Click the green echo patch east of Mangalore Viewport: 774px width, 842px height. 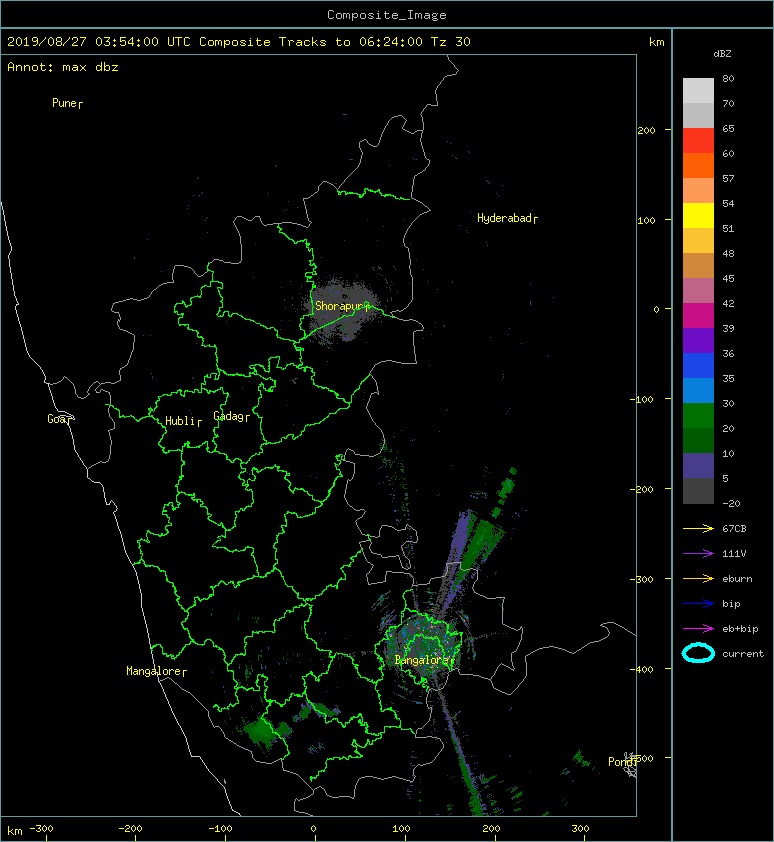262,730
